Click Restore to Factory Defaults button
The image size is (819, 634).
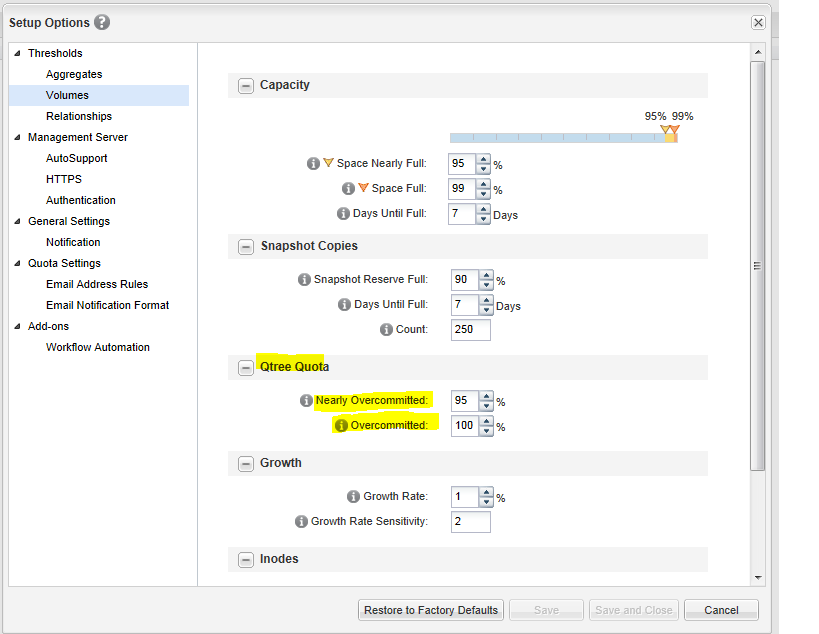(430, 610)
